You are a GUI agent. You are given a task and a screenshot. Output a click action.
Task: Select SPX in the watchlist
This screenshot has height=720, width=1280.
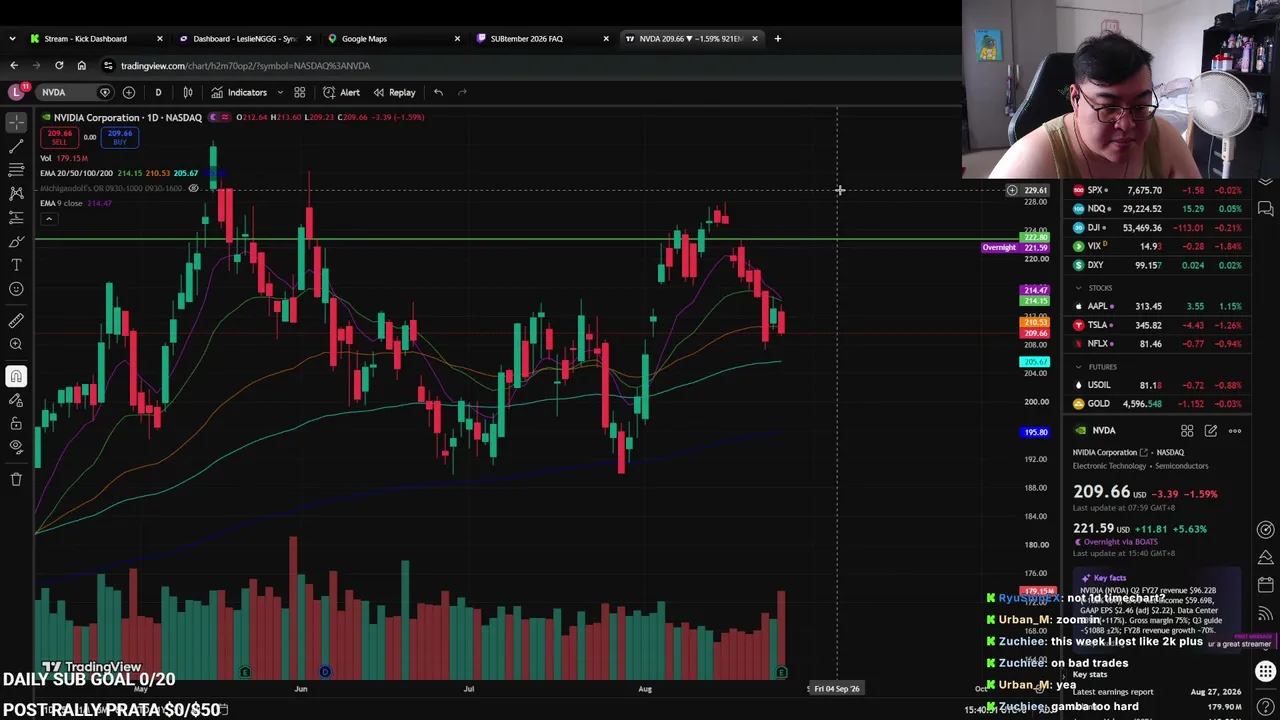[x=1157, y=190]
